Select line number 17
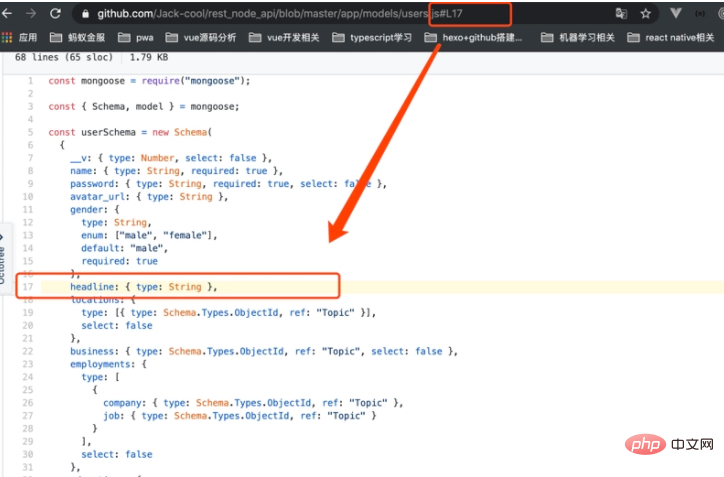The width and height of the screenshot is (724, 477). (x=28, y=287)
